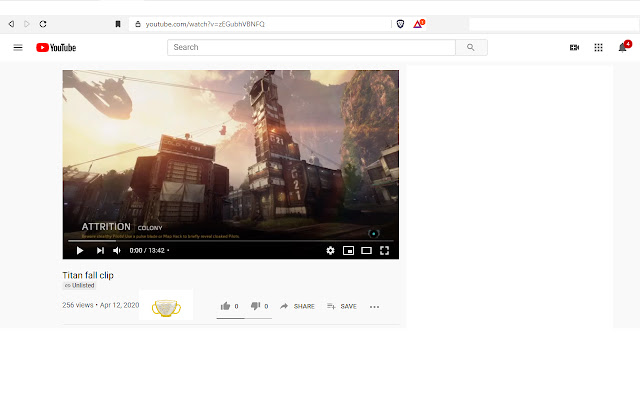Open the YouTube apps grid icon

point(598,47)
